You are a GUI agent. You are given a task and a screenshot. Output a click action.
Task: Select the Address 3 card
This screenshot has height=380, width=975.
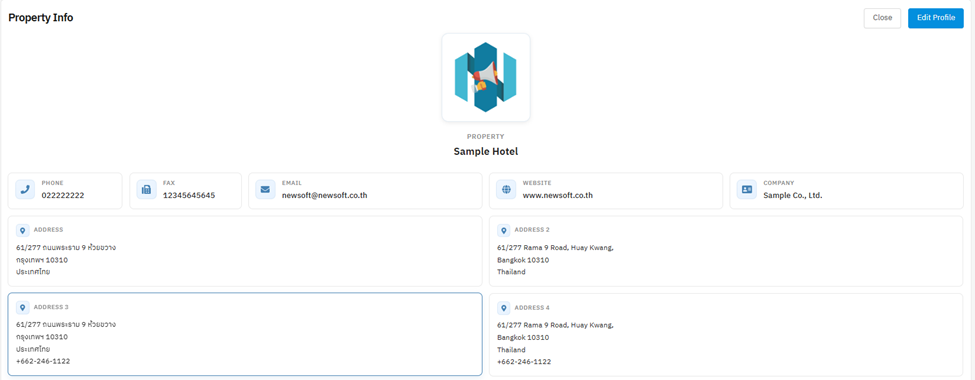pos(245,334)
